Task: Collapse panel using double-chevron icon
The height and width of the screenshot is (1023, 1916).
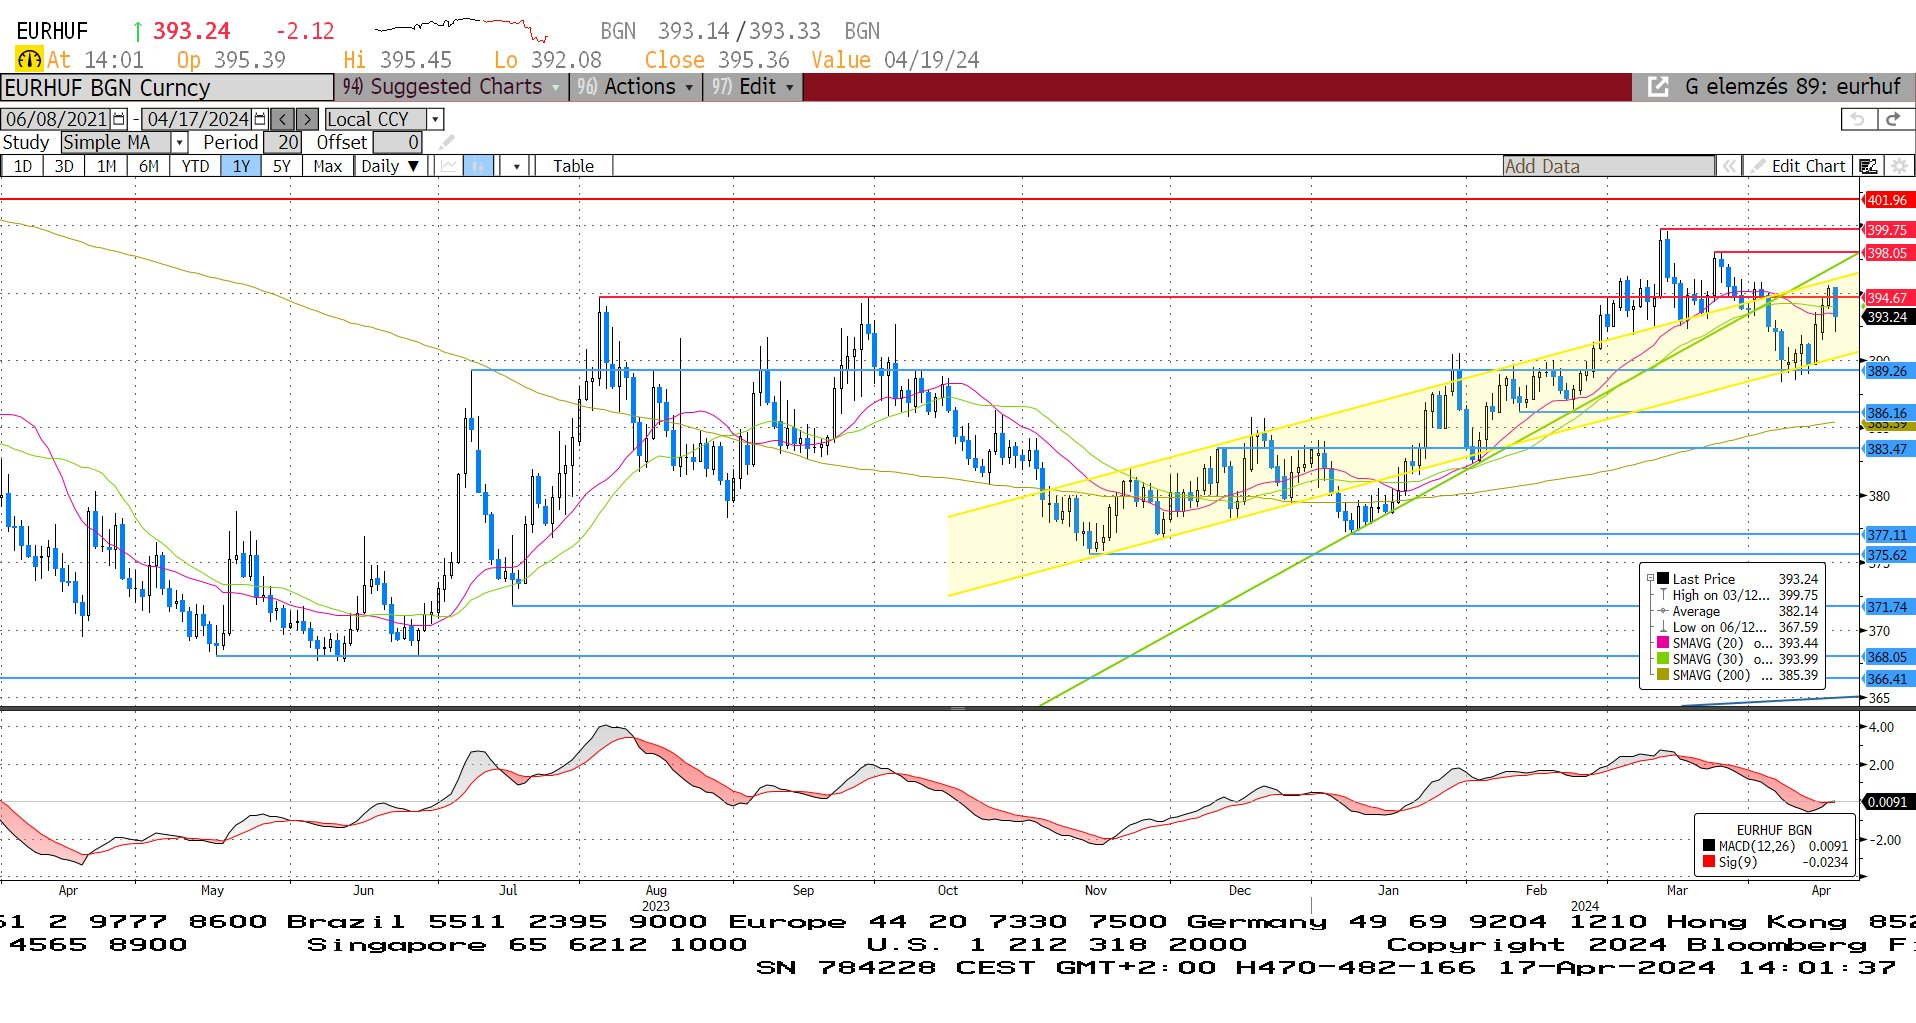Action: point(1729,166)
